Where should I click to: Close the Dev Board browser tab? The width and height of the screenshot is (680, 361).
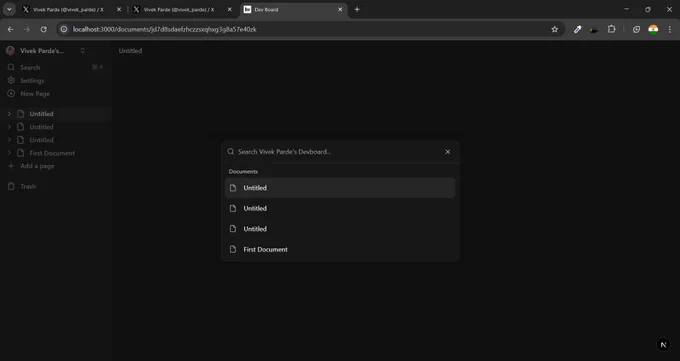[x=340, y=10]
